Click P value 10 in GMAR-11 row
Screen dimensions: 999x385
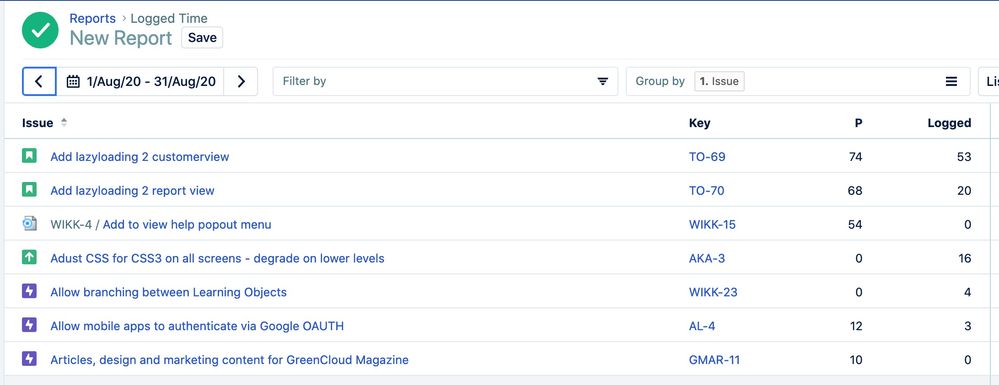point(856,360)
